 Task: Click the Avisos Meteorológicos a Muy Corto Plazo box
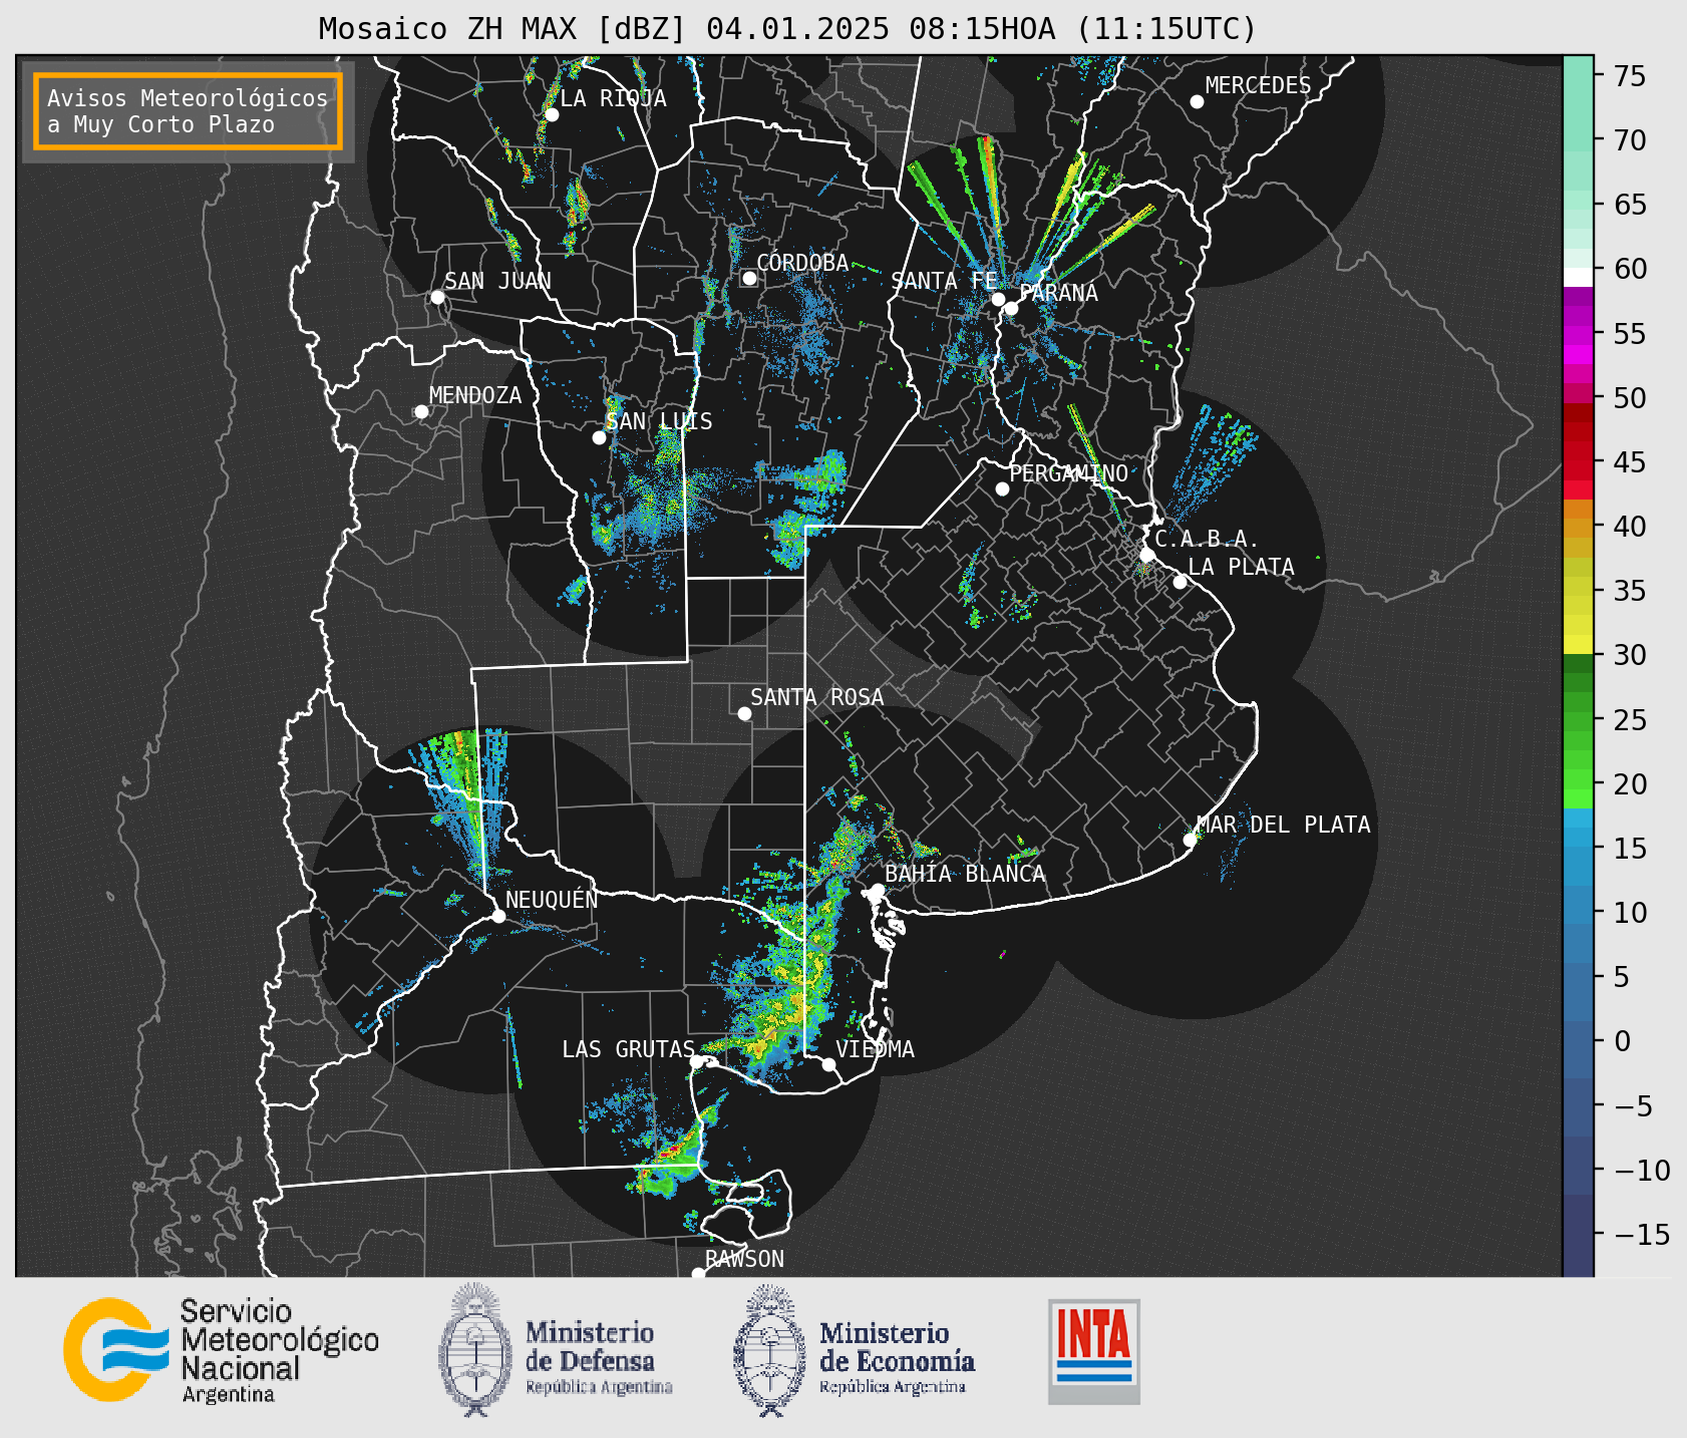point(188,111)
